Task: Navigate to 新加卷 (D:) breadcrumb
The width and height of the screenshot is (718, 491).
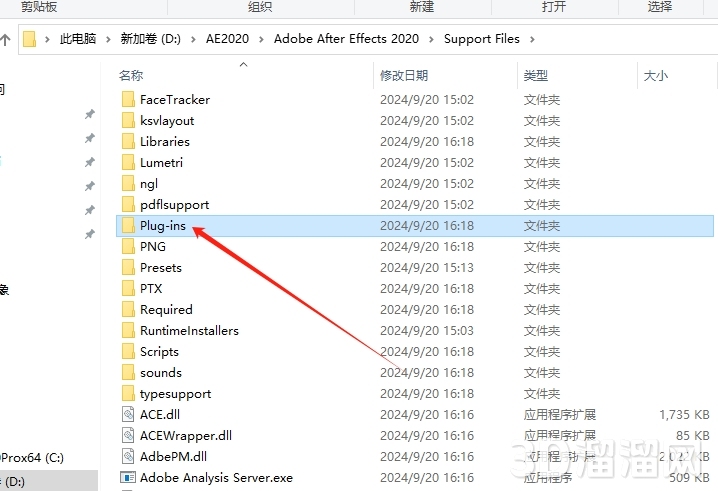Action: pyautogui.click(x=151, y=39)
